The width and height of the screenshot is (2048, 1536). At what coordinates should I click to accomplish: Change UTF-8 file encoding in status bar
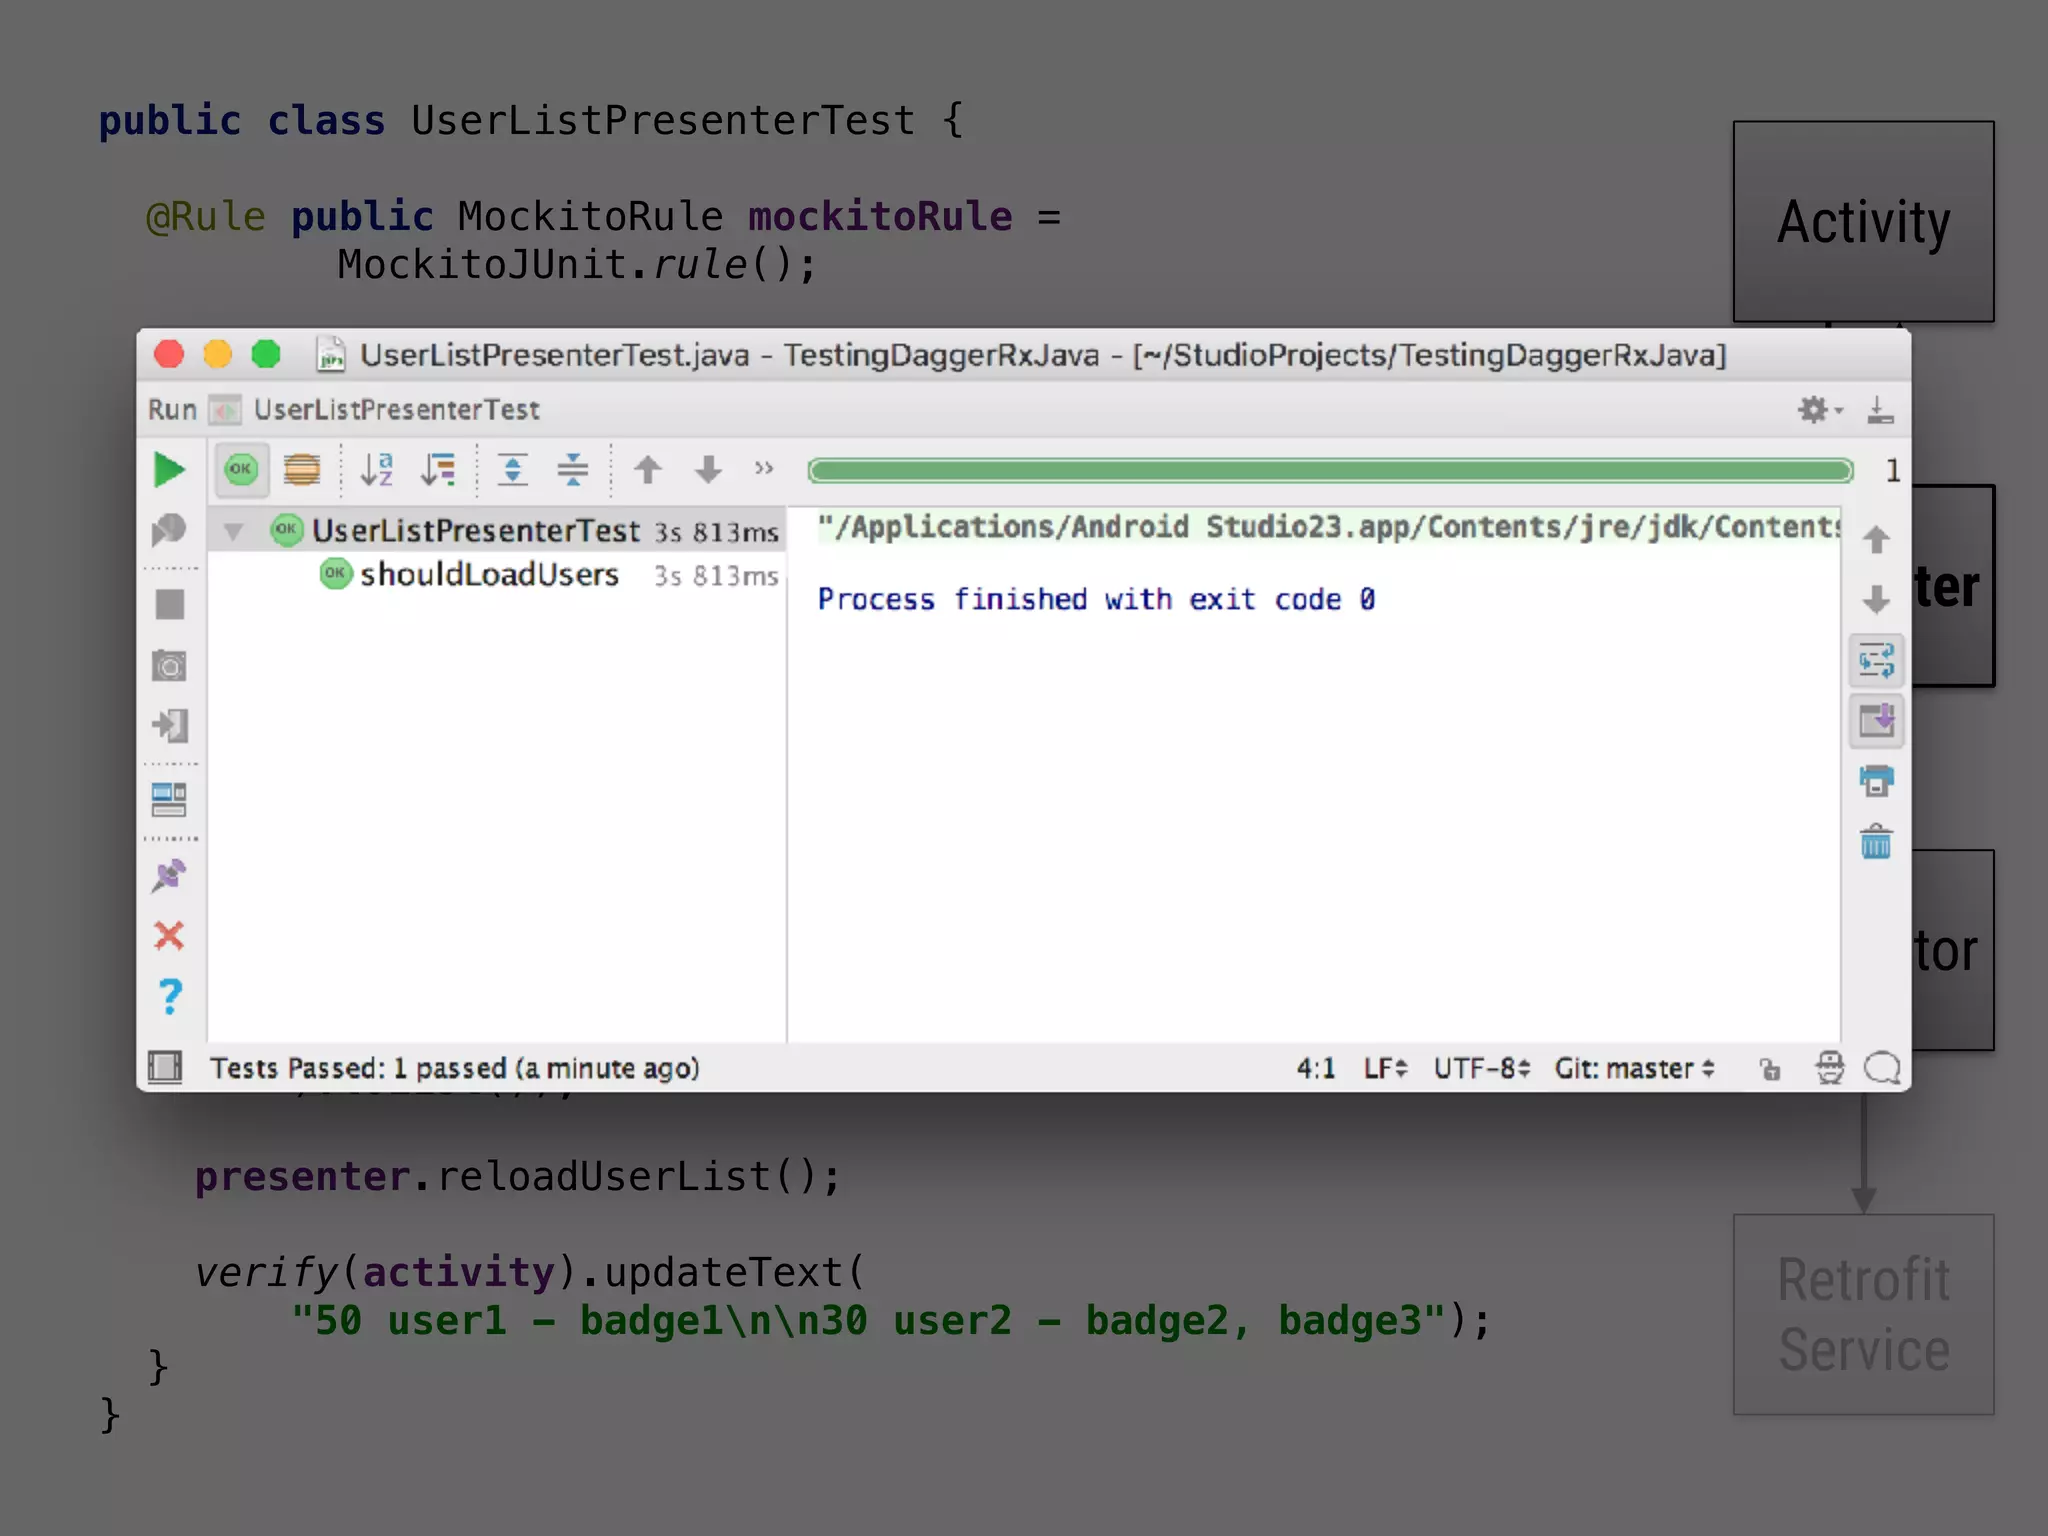(x=1481, y=1069)
